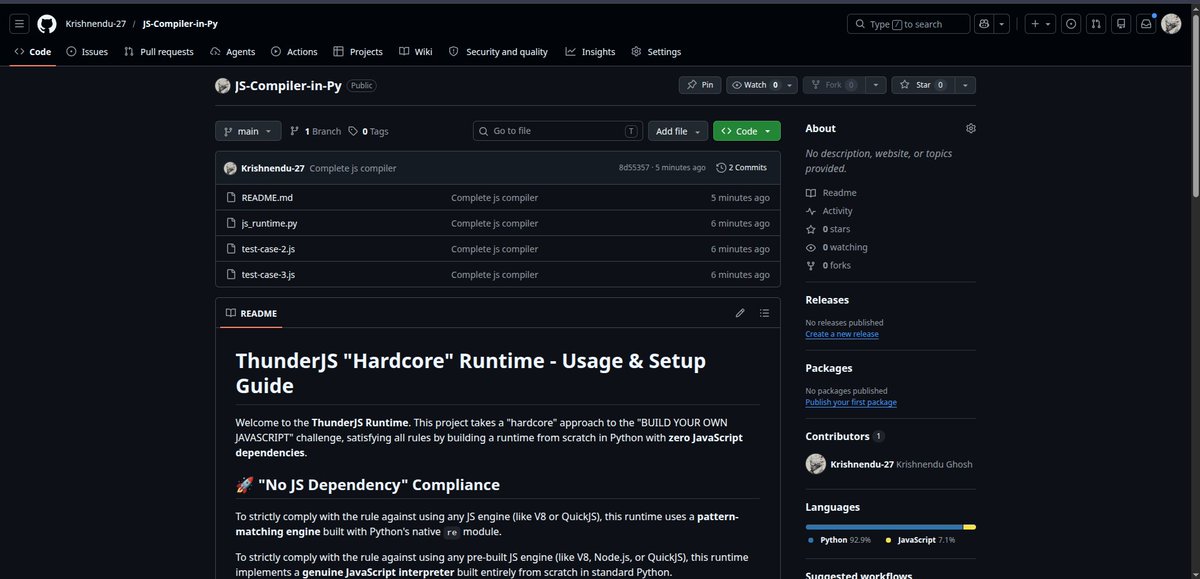
Task: Switch to the Settings tab
Action: point(656,52)
